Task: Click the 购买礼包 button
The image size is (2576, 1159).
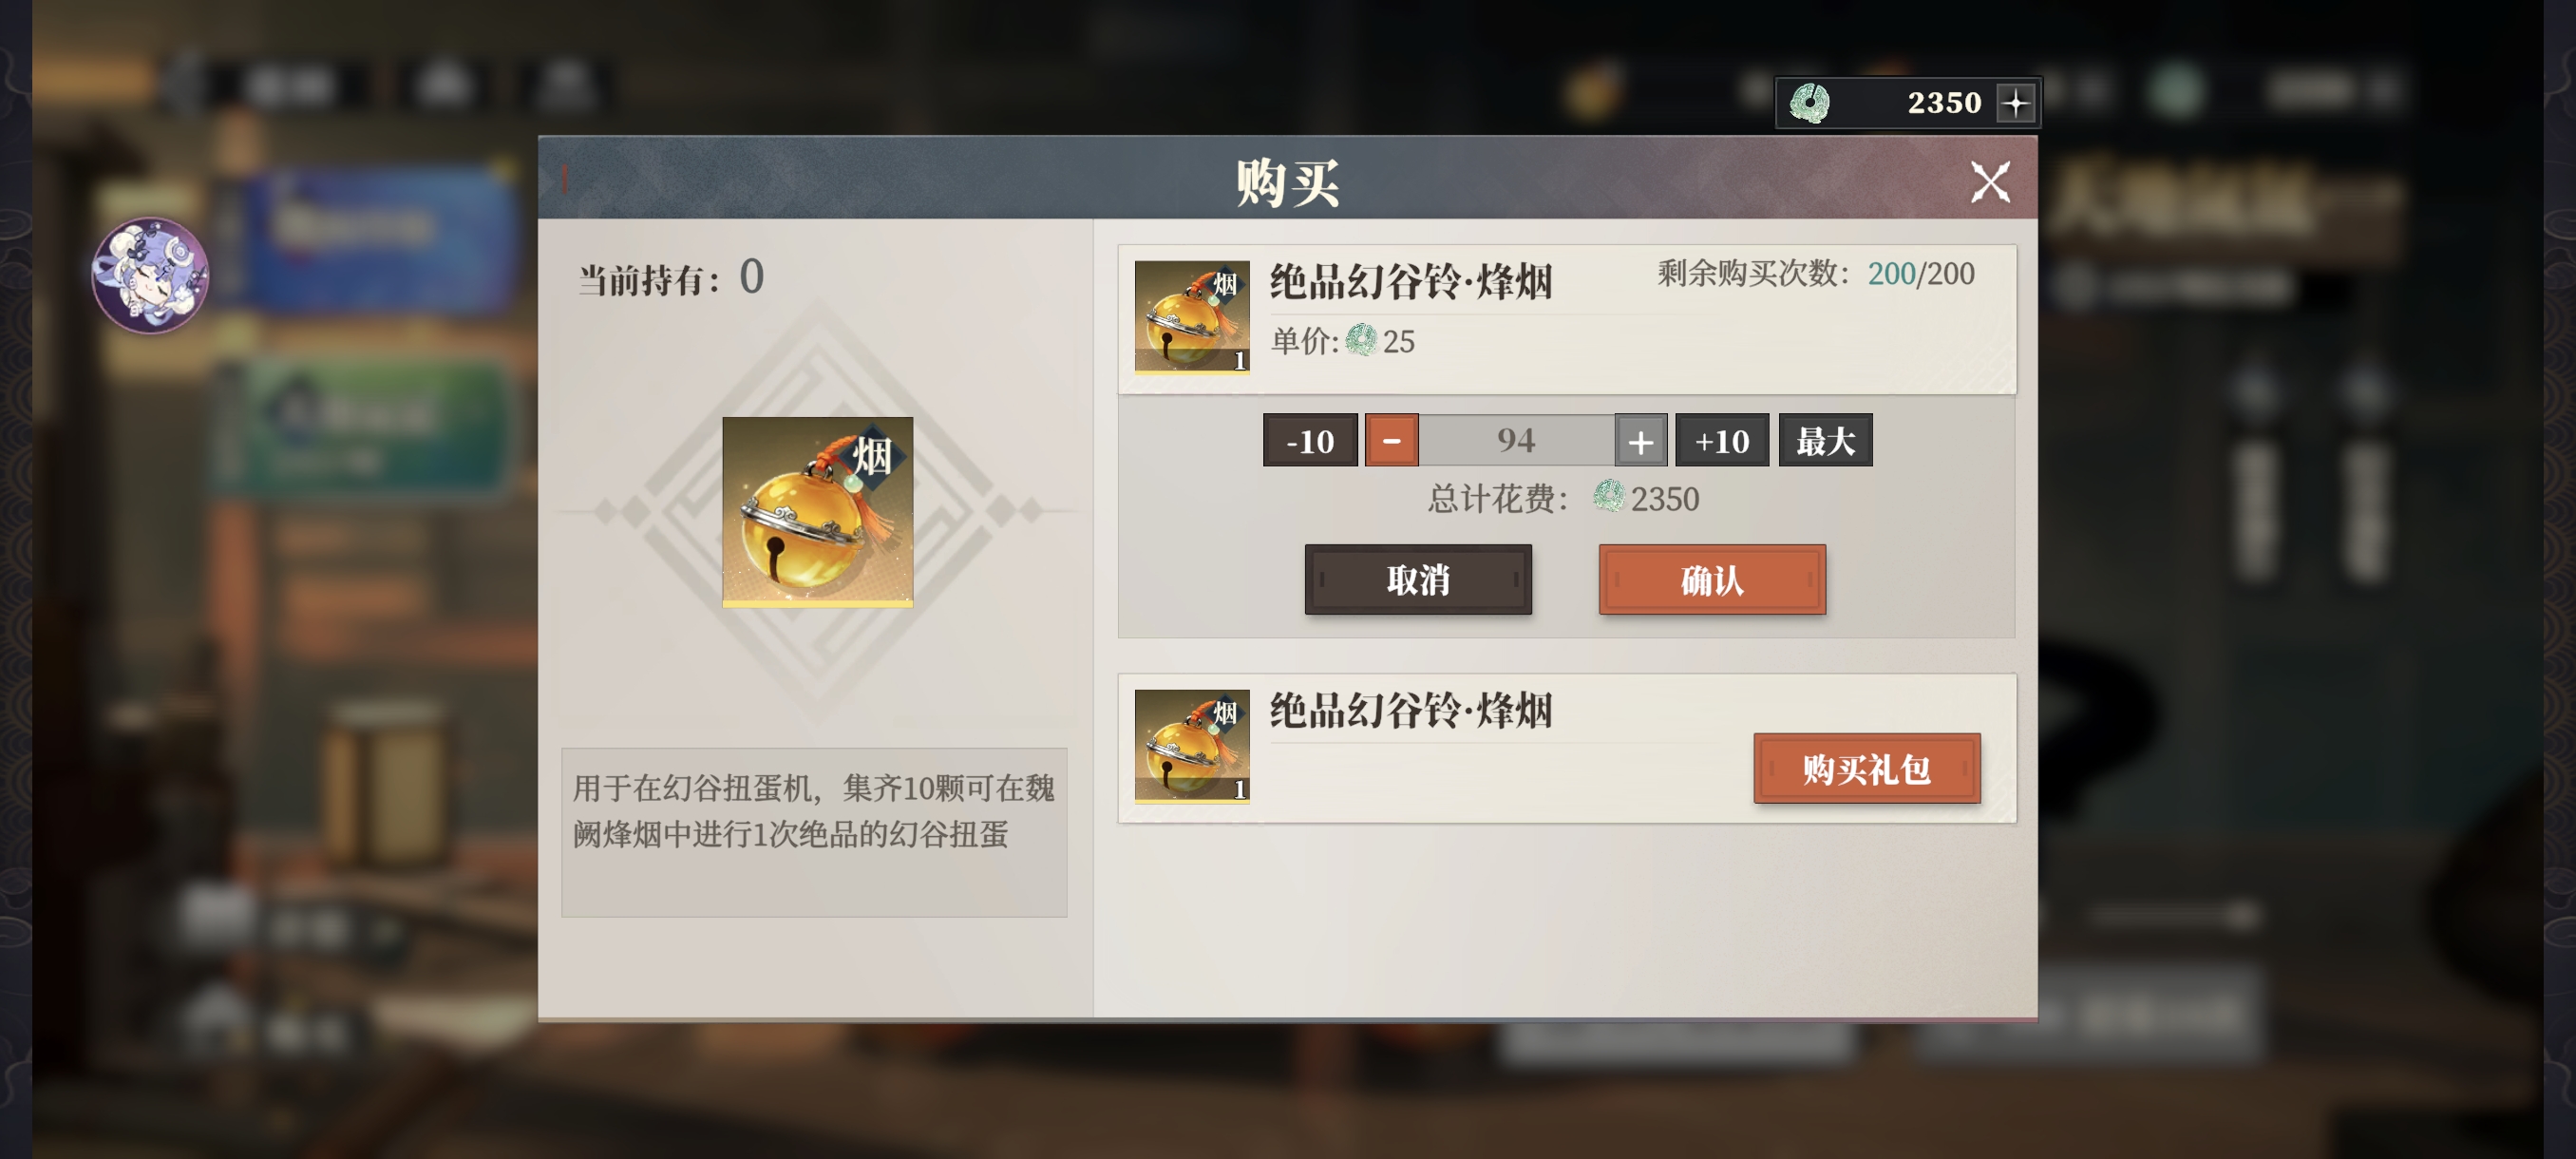Action: pos(1866,768)
